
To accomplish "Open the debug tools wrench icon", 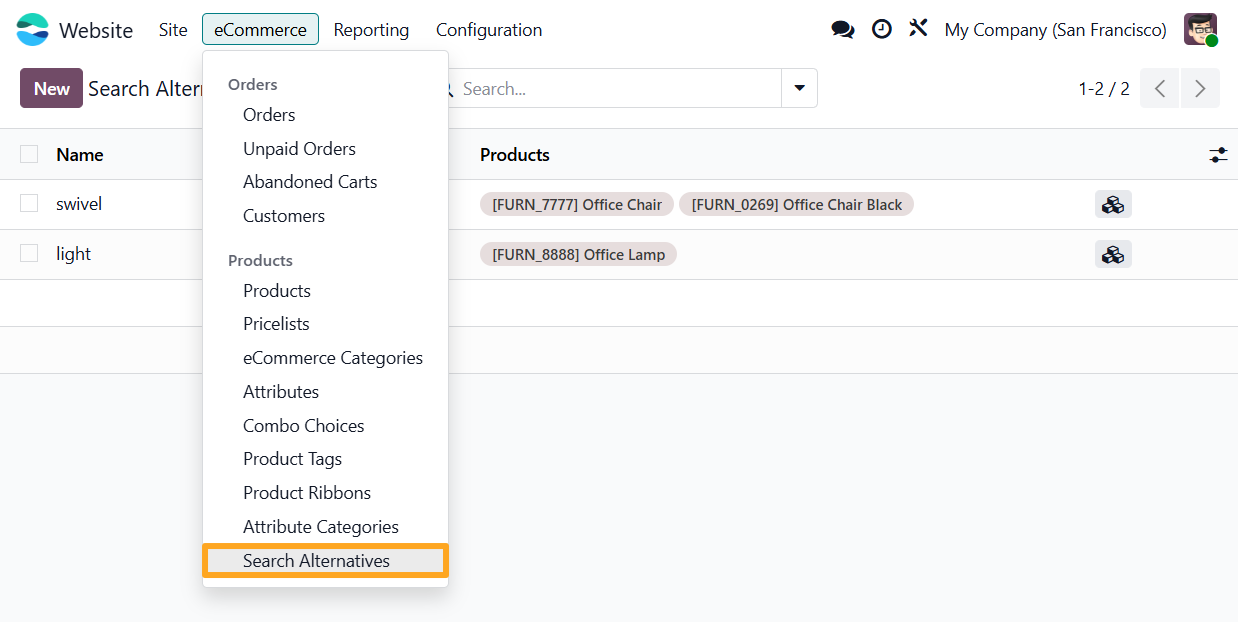I will click(918, 29).
